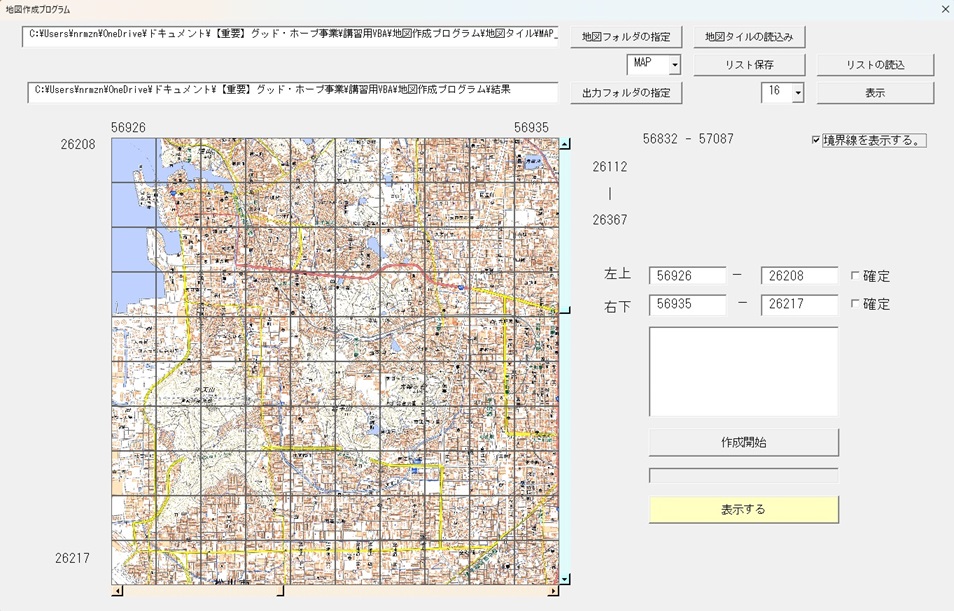
Task: Click the 地図タイルの読込み button
Action: pyautogui.click(x=749, y=37)
